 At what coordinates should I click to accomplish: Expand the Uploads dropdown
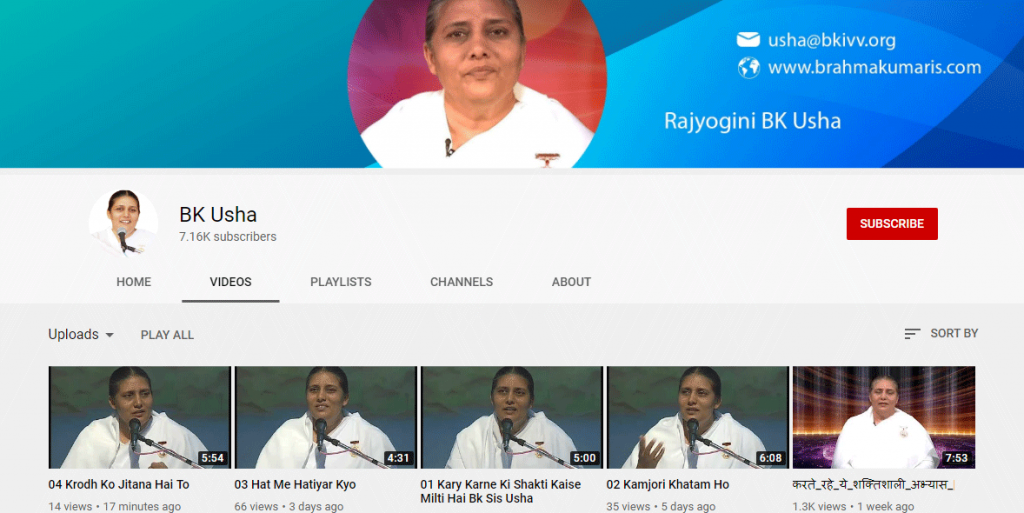coord(81,334)
